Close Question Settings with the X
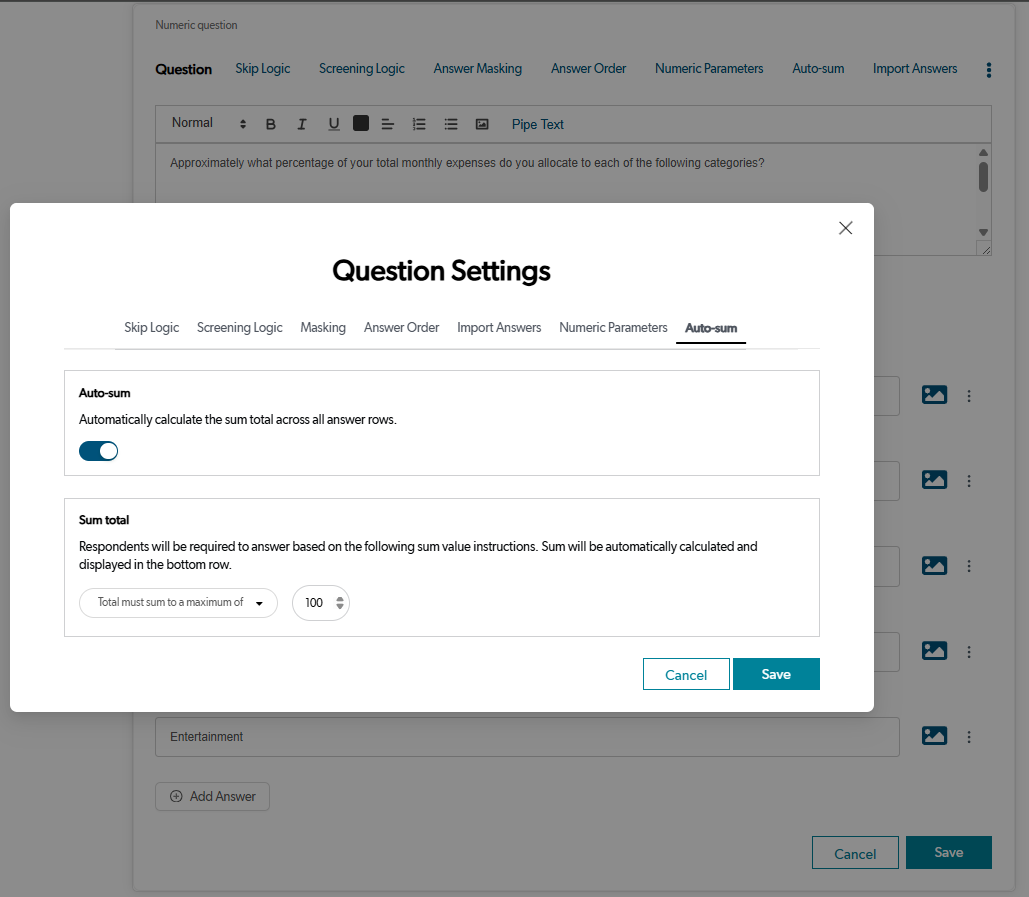Viewport: 1029px width, 897px height. [x=845, y=228]
